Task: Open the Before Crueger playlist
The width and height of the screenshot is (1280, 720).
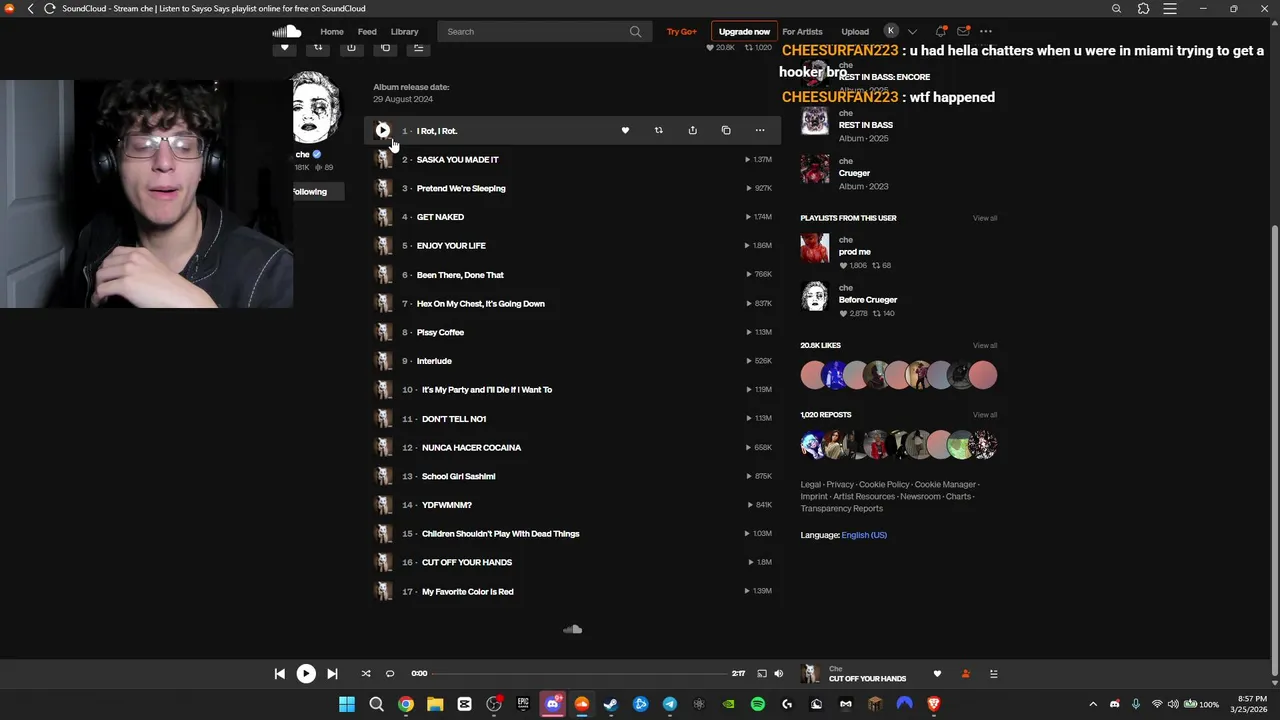Action: (x=868, y=300)
